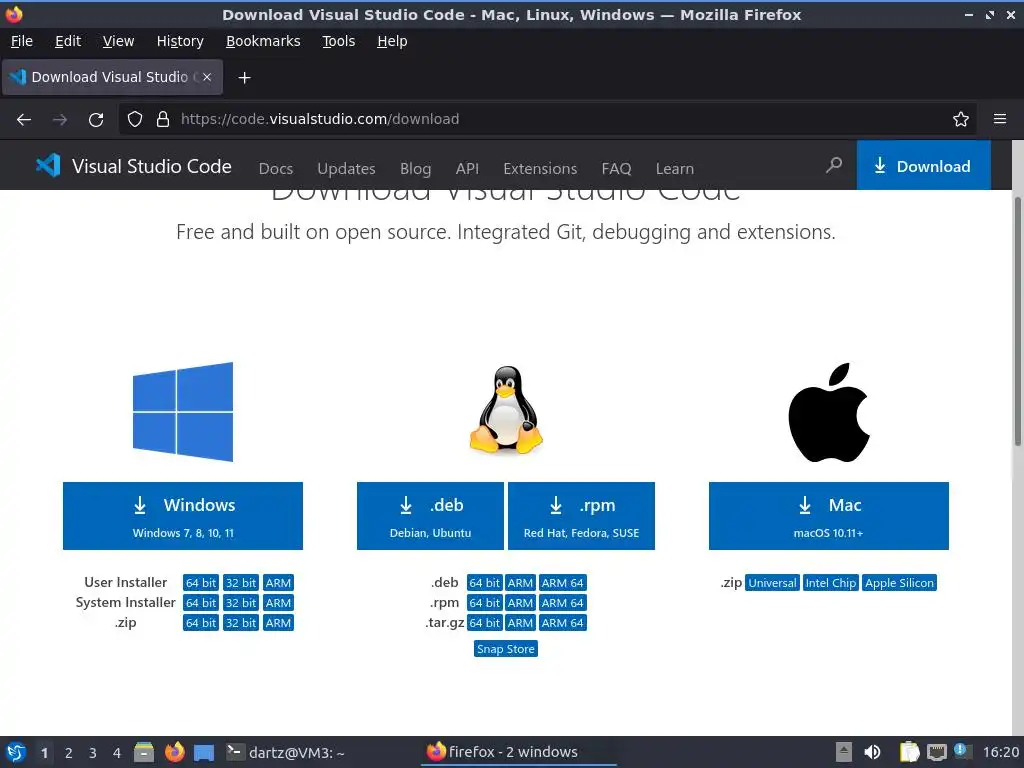The height and width of the screenshot is (768, 1024).
Task: Click the page vertical scrollbar thumb
Action: (x=1017, y=321)
